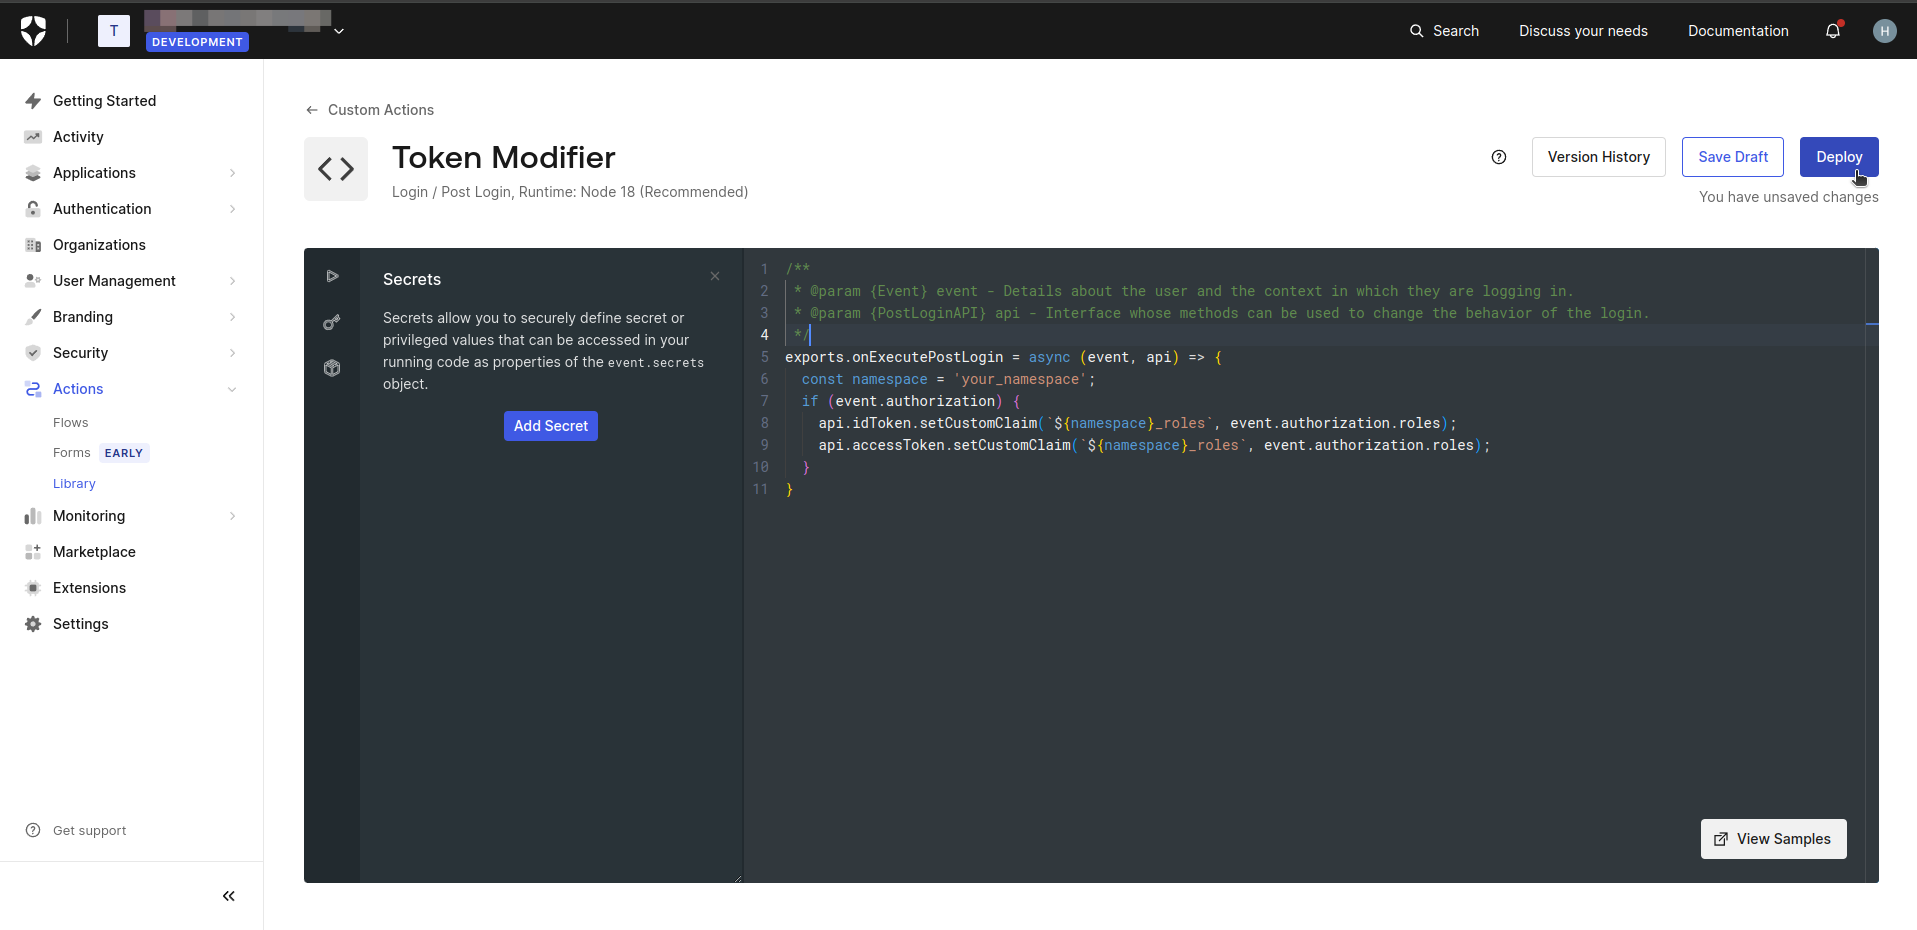
Task: Open Settings in sidebar
Action: [80, 624]
